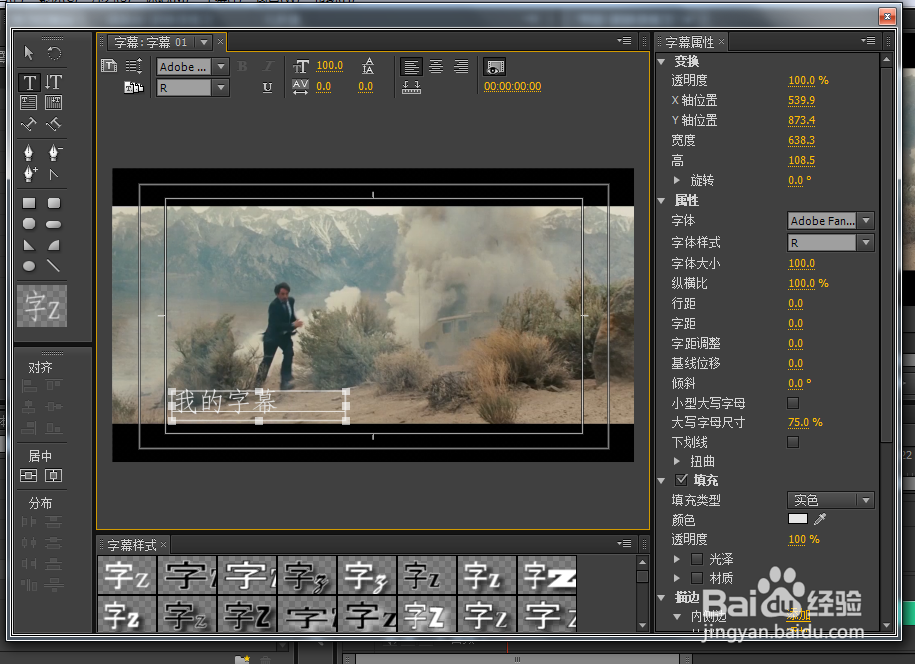Viewport: 915px width, 664px height.
Task: Open the 字幕样式 panel flyout menu
Action: click(624, 544)
